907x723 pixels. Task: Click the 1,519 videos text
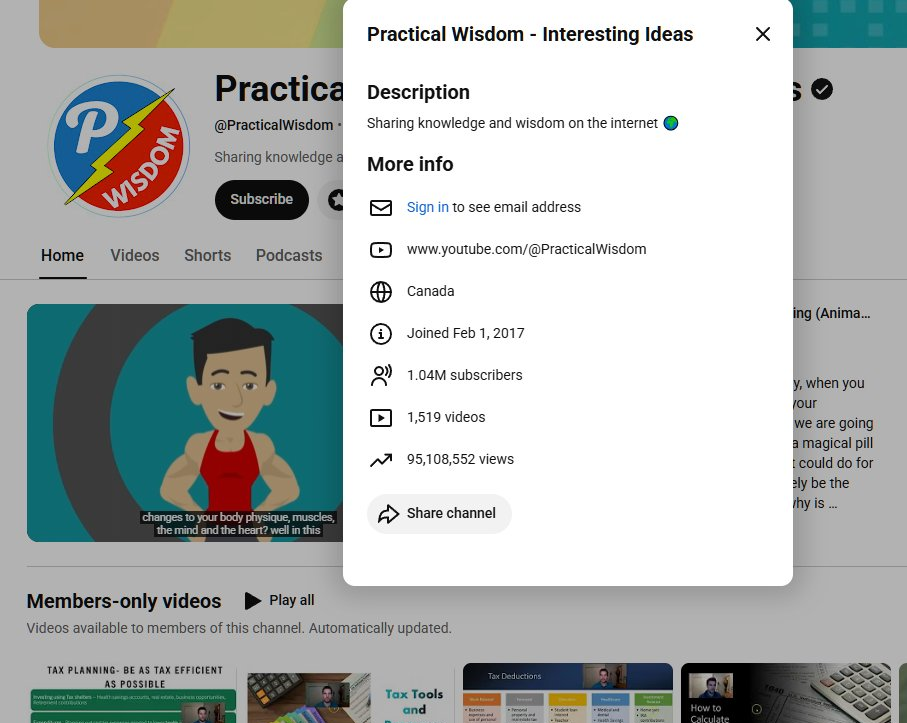tap(446, 417)
